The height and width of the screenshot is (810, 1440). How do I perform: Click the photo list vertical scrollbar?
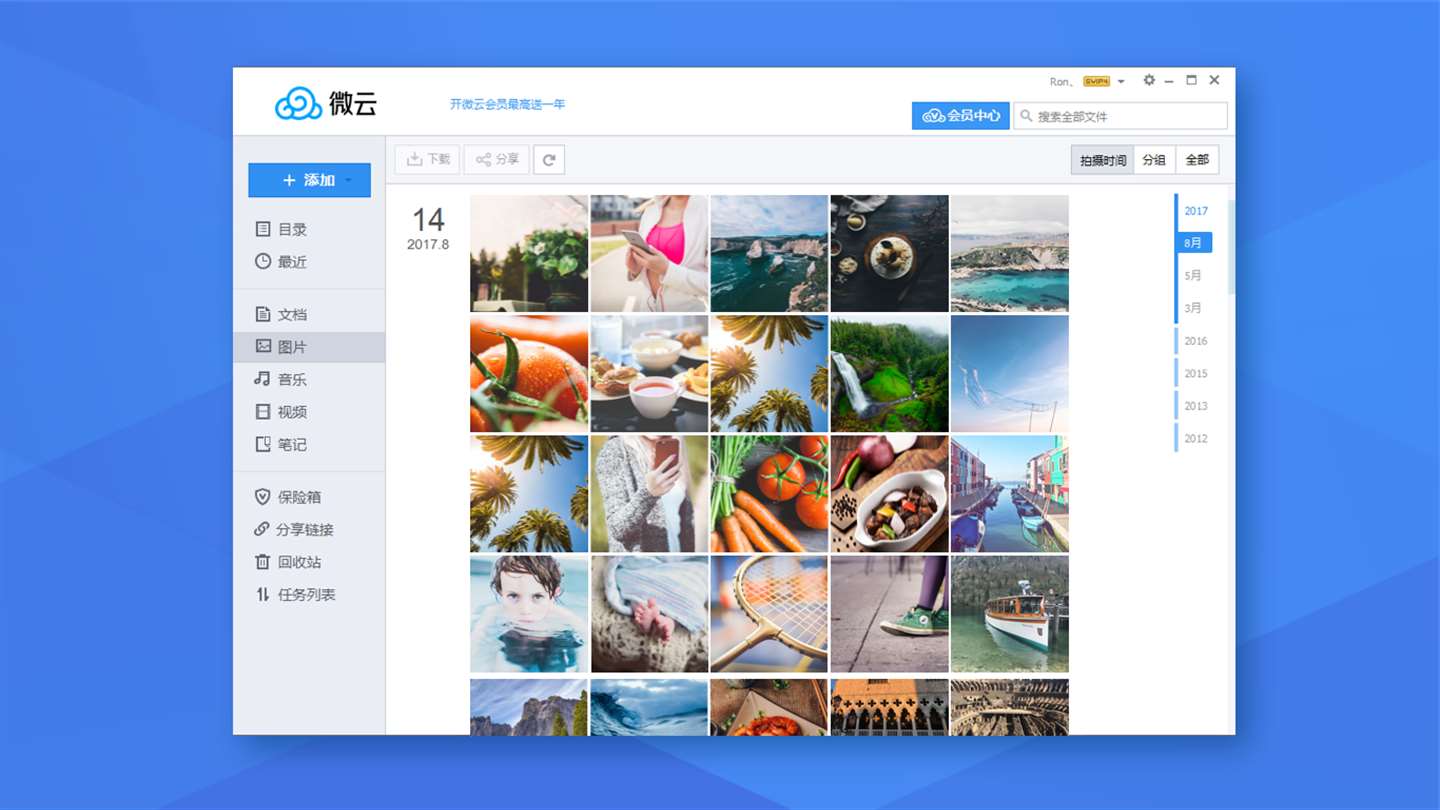click(x=1231, y=247)
